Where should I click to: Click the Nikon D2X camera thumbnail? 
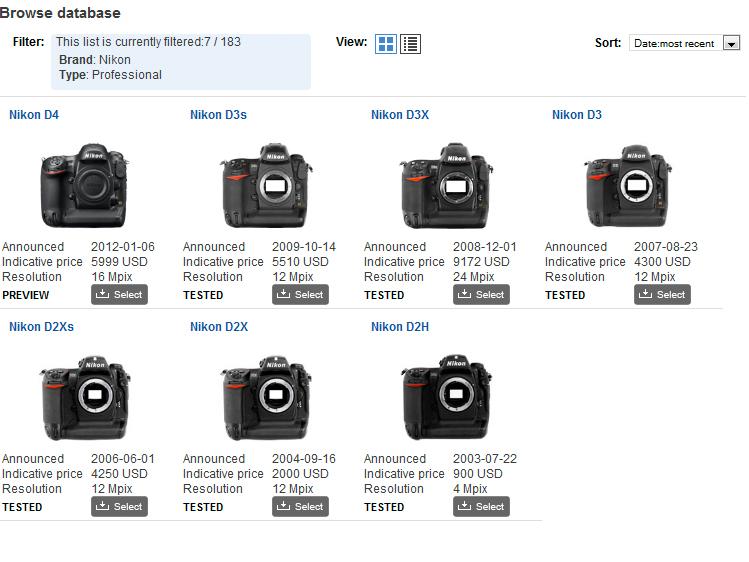pos(266,397)
